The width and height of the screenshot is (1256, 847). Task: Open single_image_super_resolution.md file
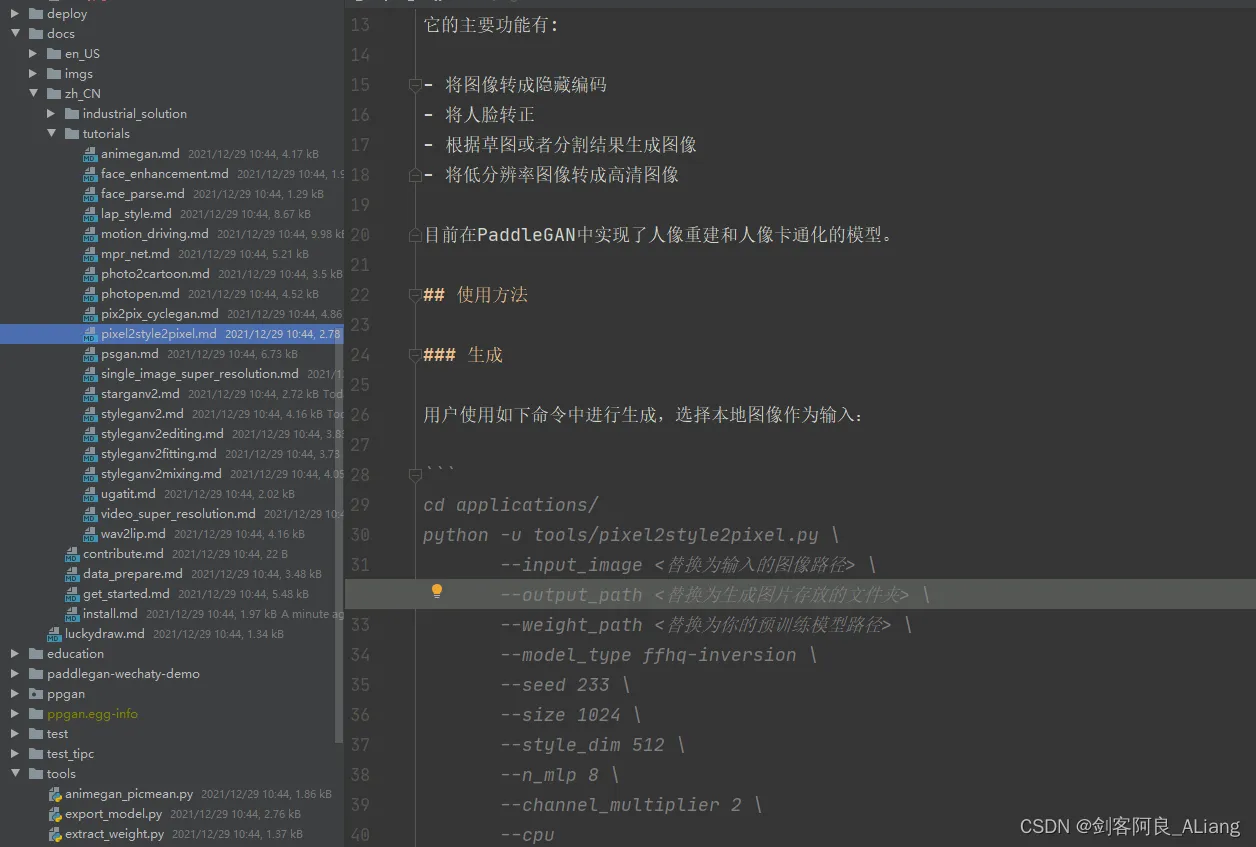200,374
